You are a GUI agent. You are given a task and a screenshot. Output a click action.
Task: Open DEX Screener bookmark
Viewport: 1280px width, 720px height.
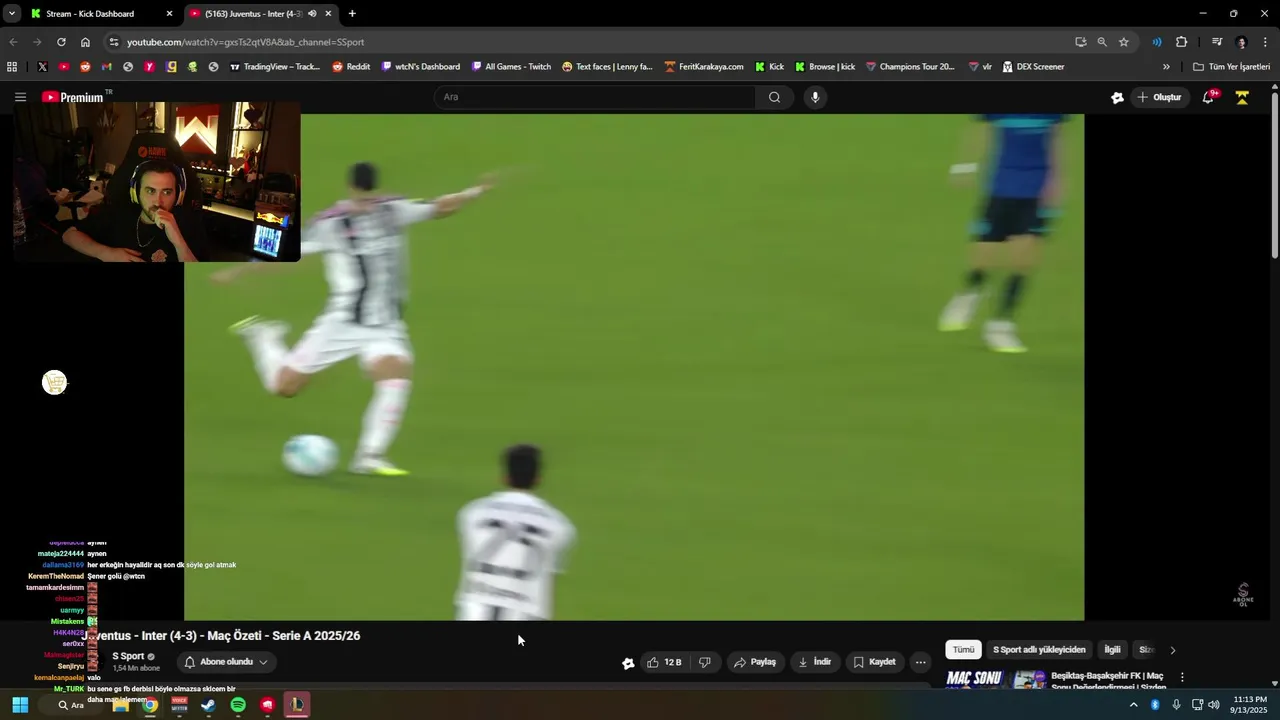pyautogui.click(x=1033, y=67)
